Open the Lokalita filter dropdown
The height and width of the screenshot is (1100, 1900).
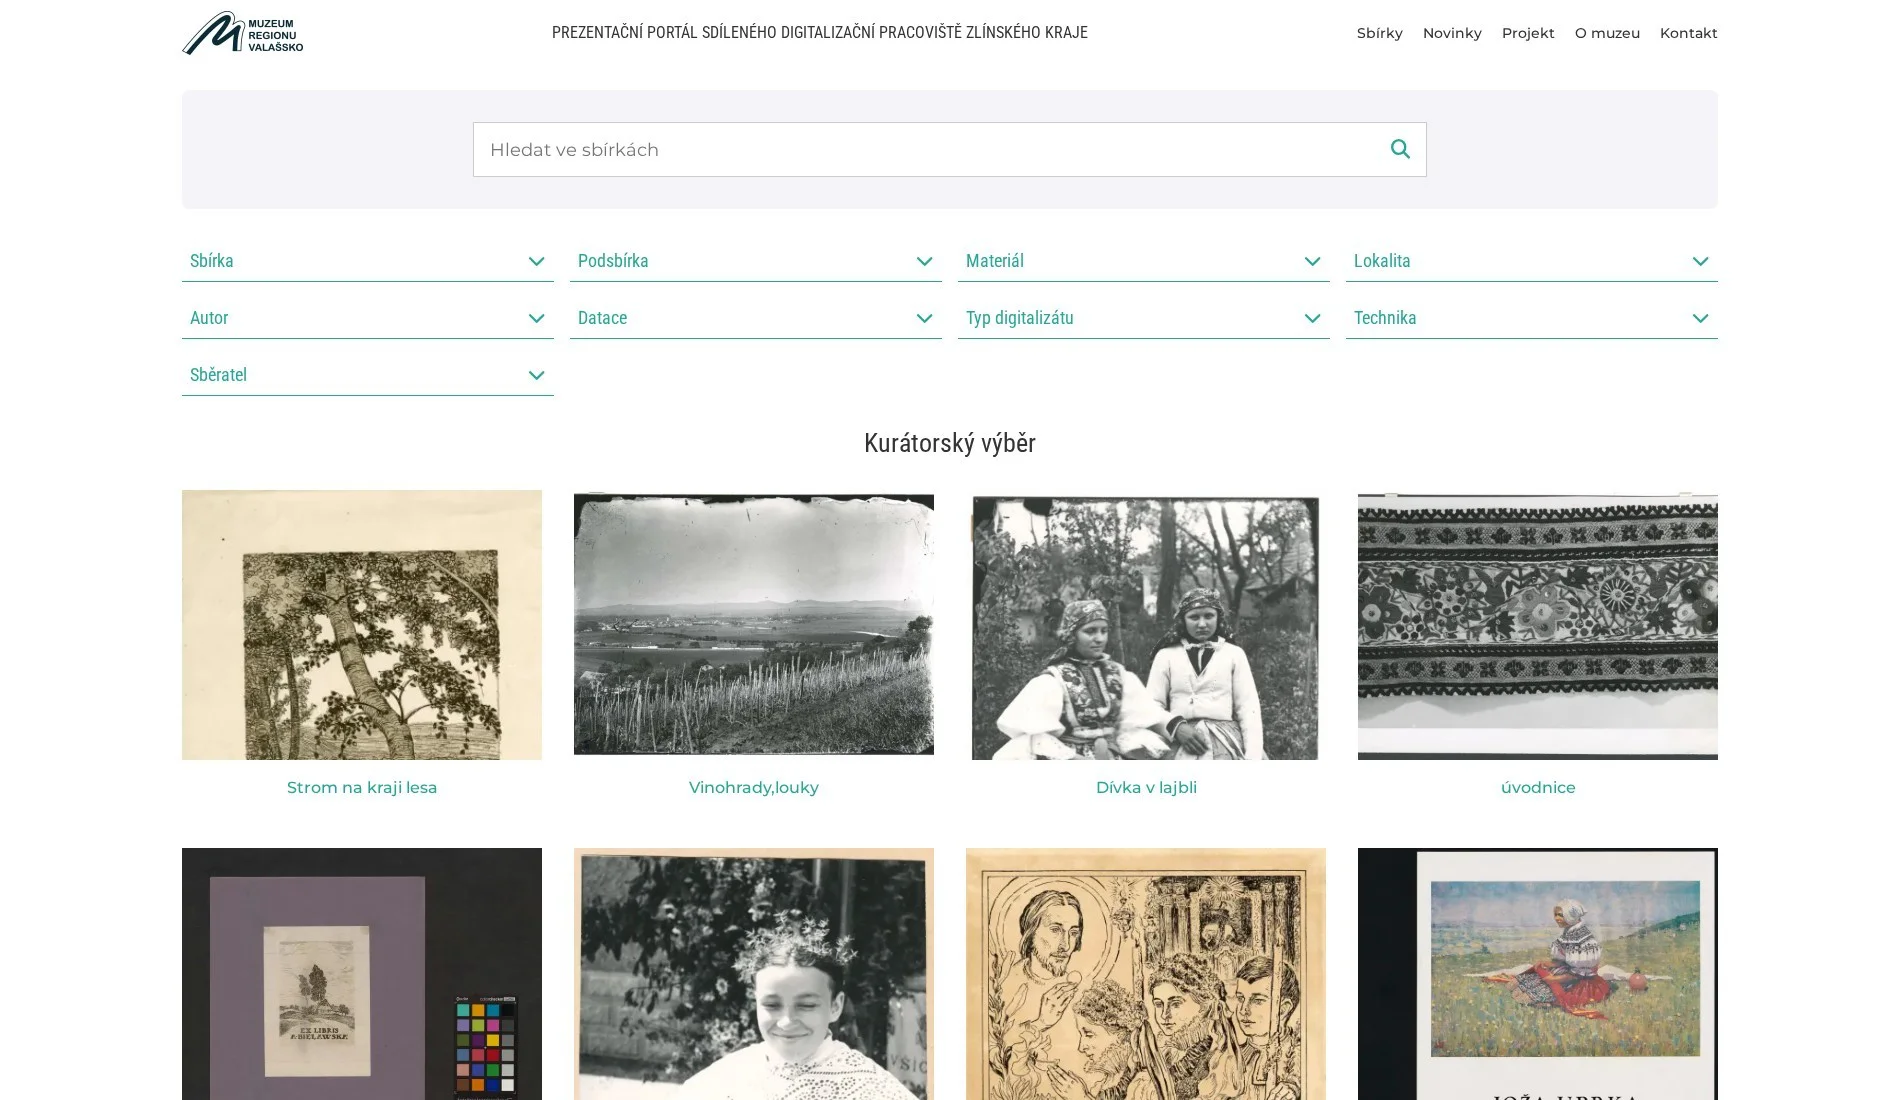pyautogui.click(x=1532, y=261)
